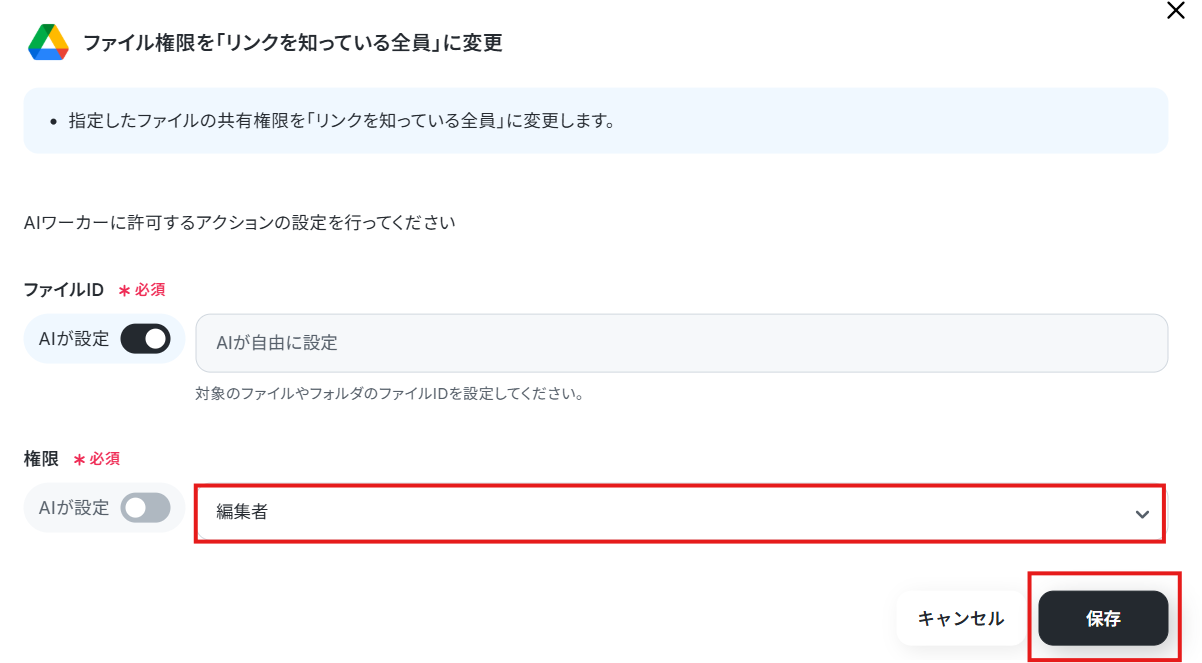Click the AIが設定 label beside 権限 toggle

click(x=74, y=508)
